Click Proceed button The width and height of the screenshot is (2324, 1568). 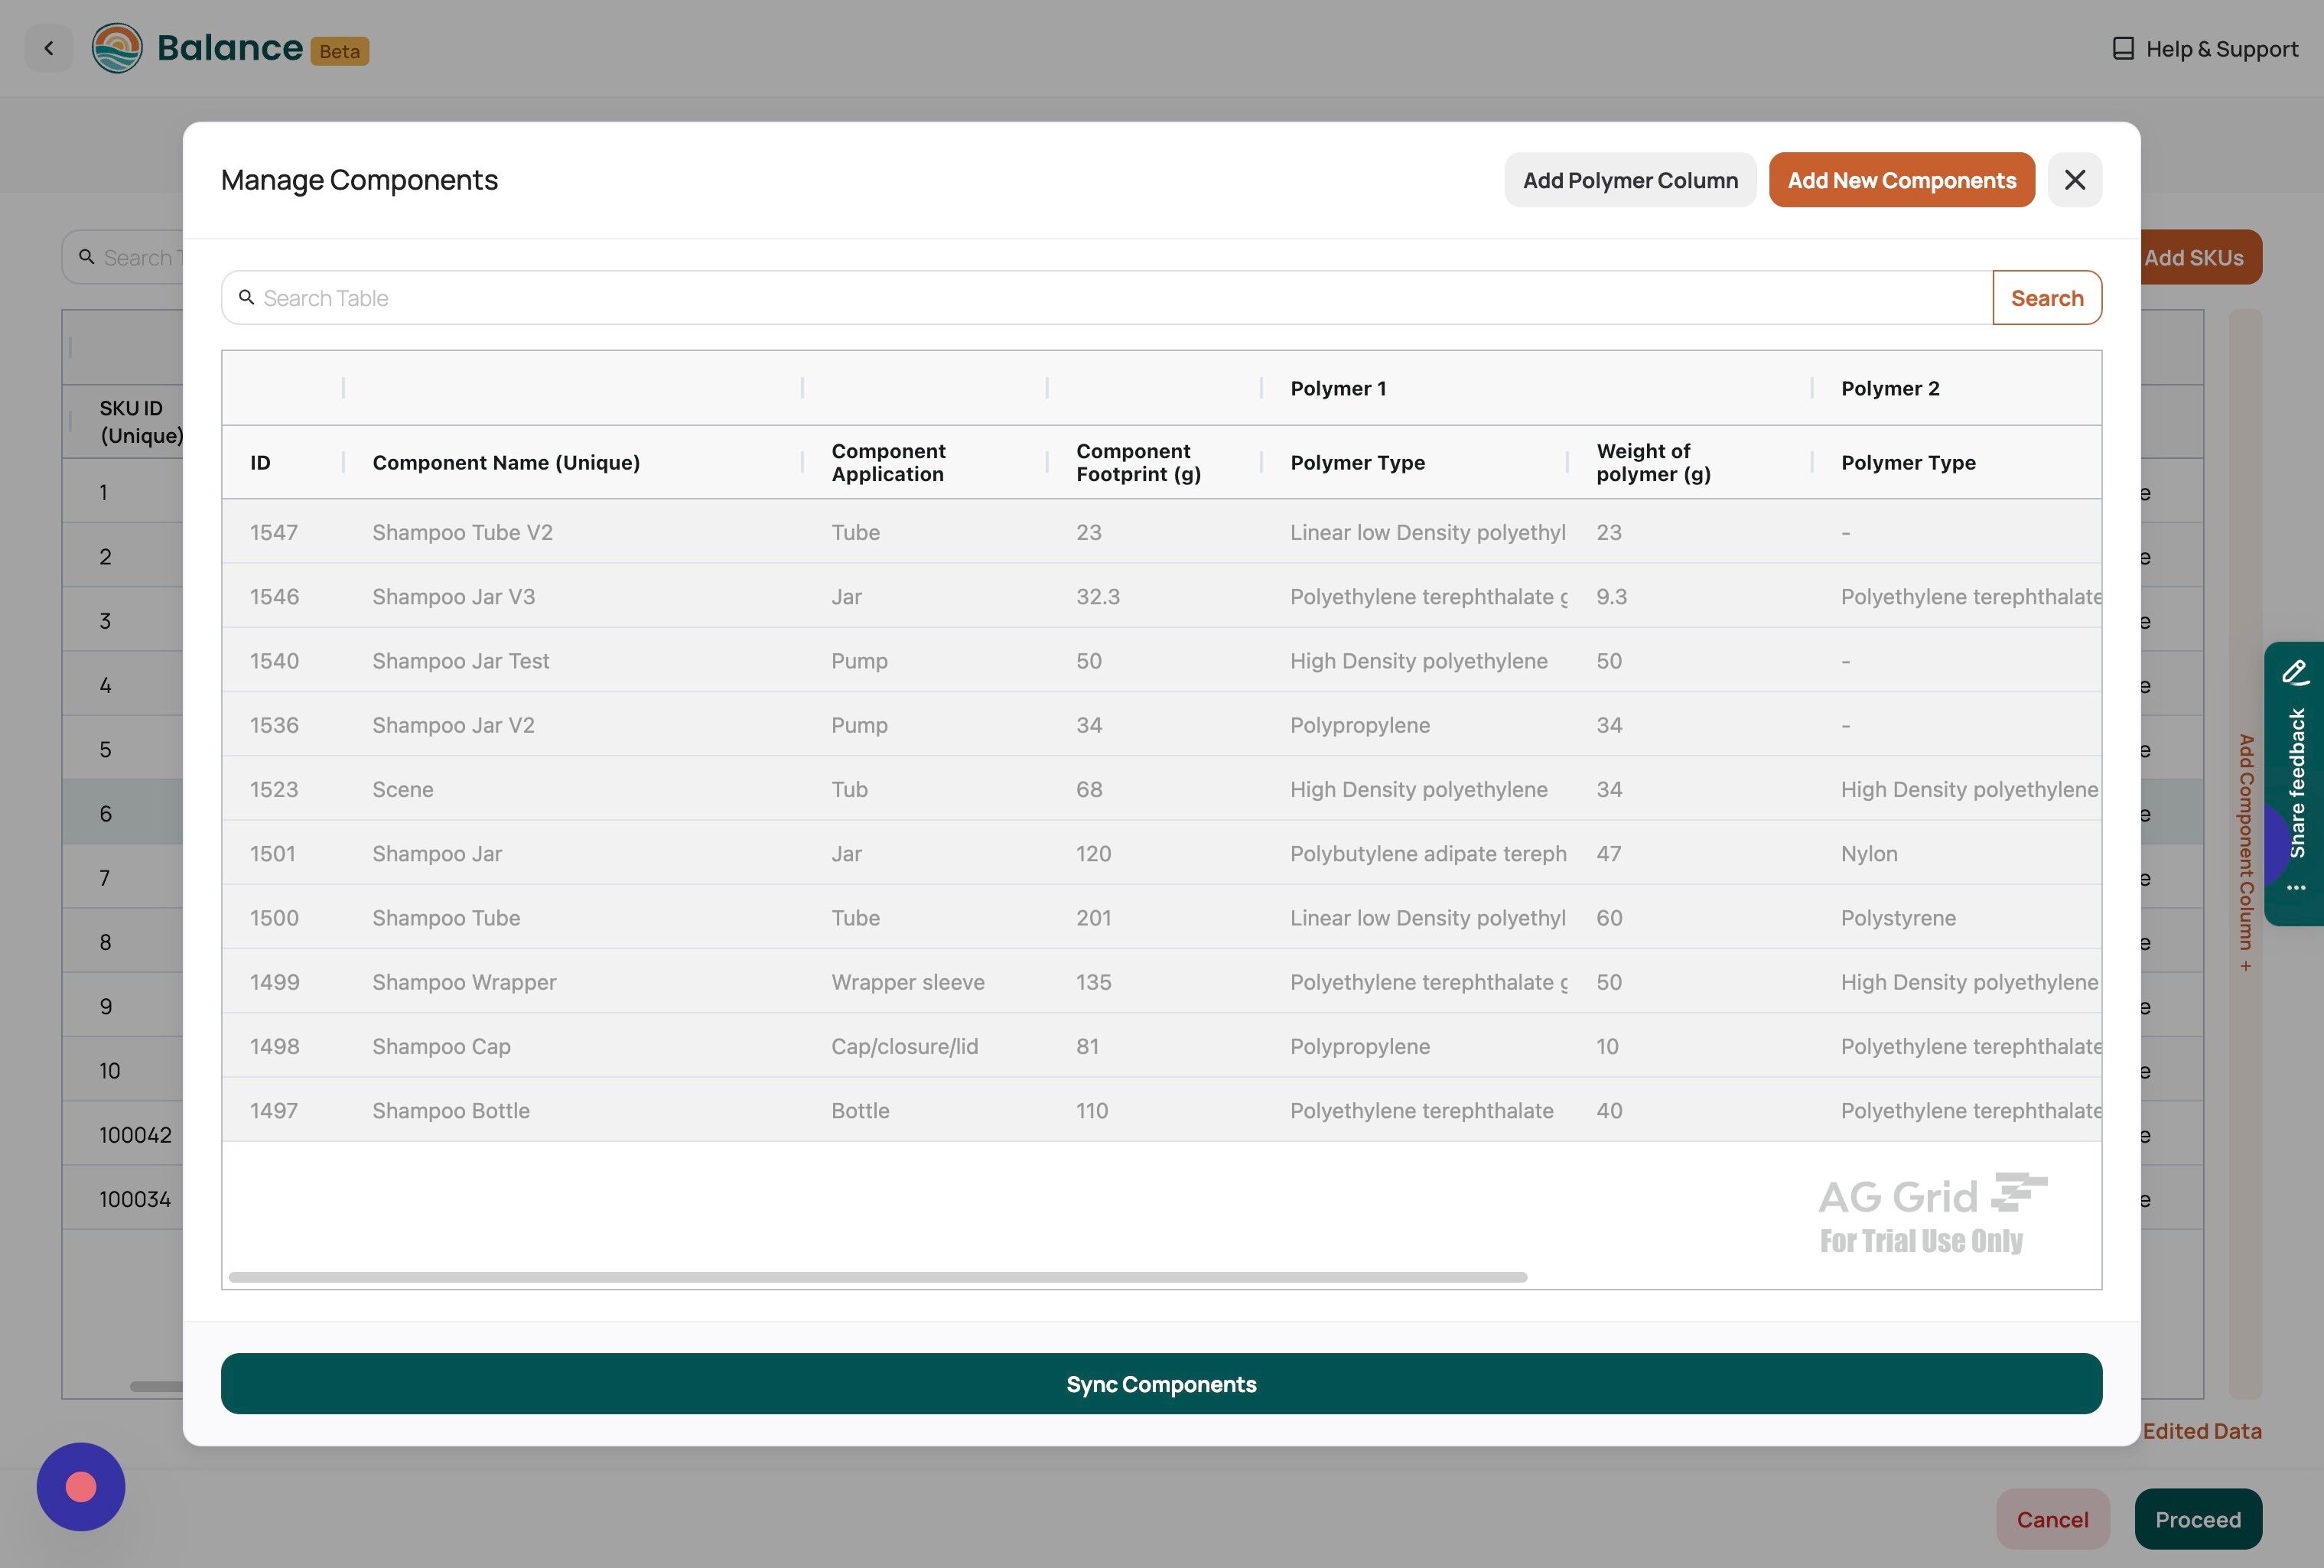pos(2198,1519)
